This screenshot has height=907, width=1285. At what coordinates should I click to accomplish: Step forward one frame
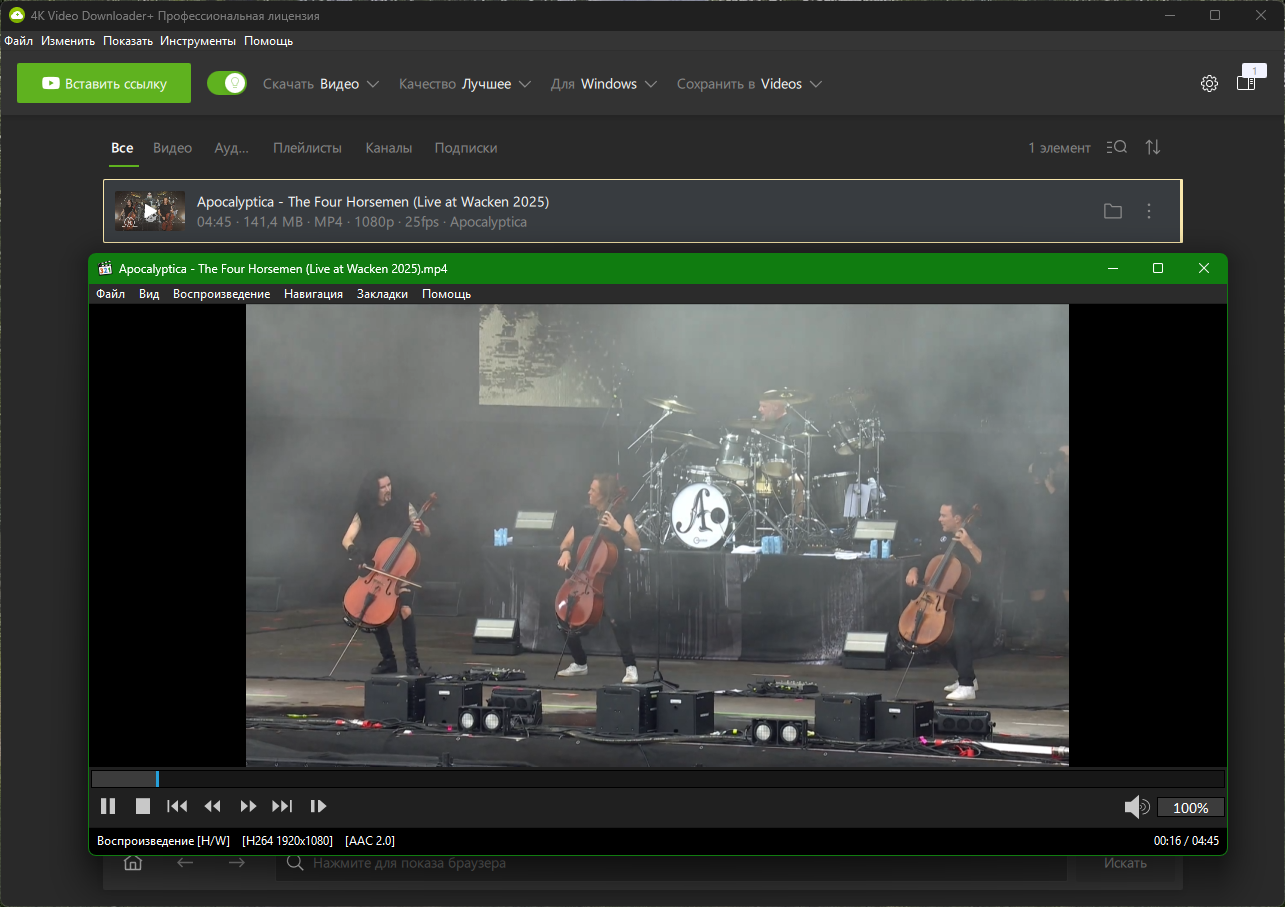pos(319,806)
